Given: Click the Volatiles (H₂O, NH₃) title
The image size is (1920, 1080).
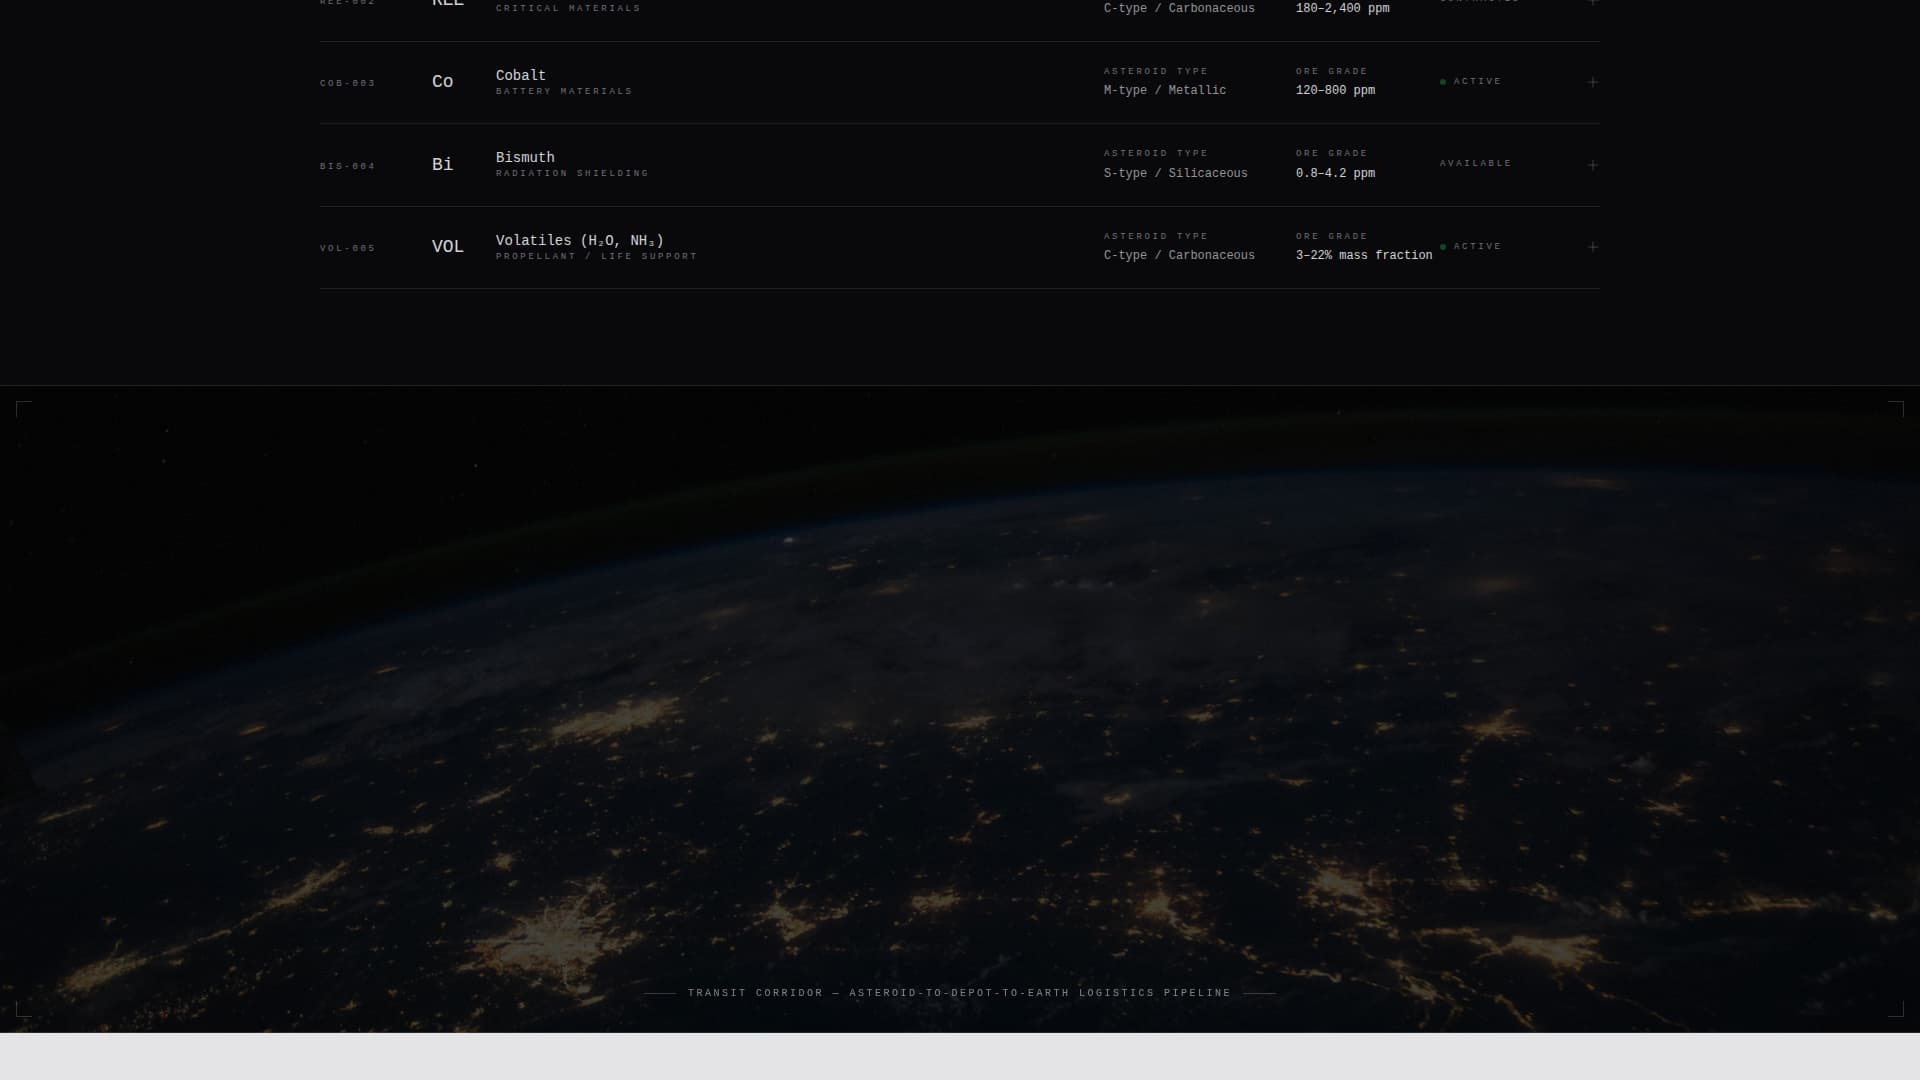Looking at the screenshot, I should pyautogui.click(x=580, y=240).
